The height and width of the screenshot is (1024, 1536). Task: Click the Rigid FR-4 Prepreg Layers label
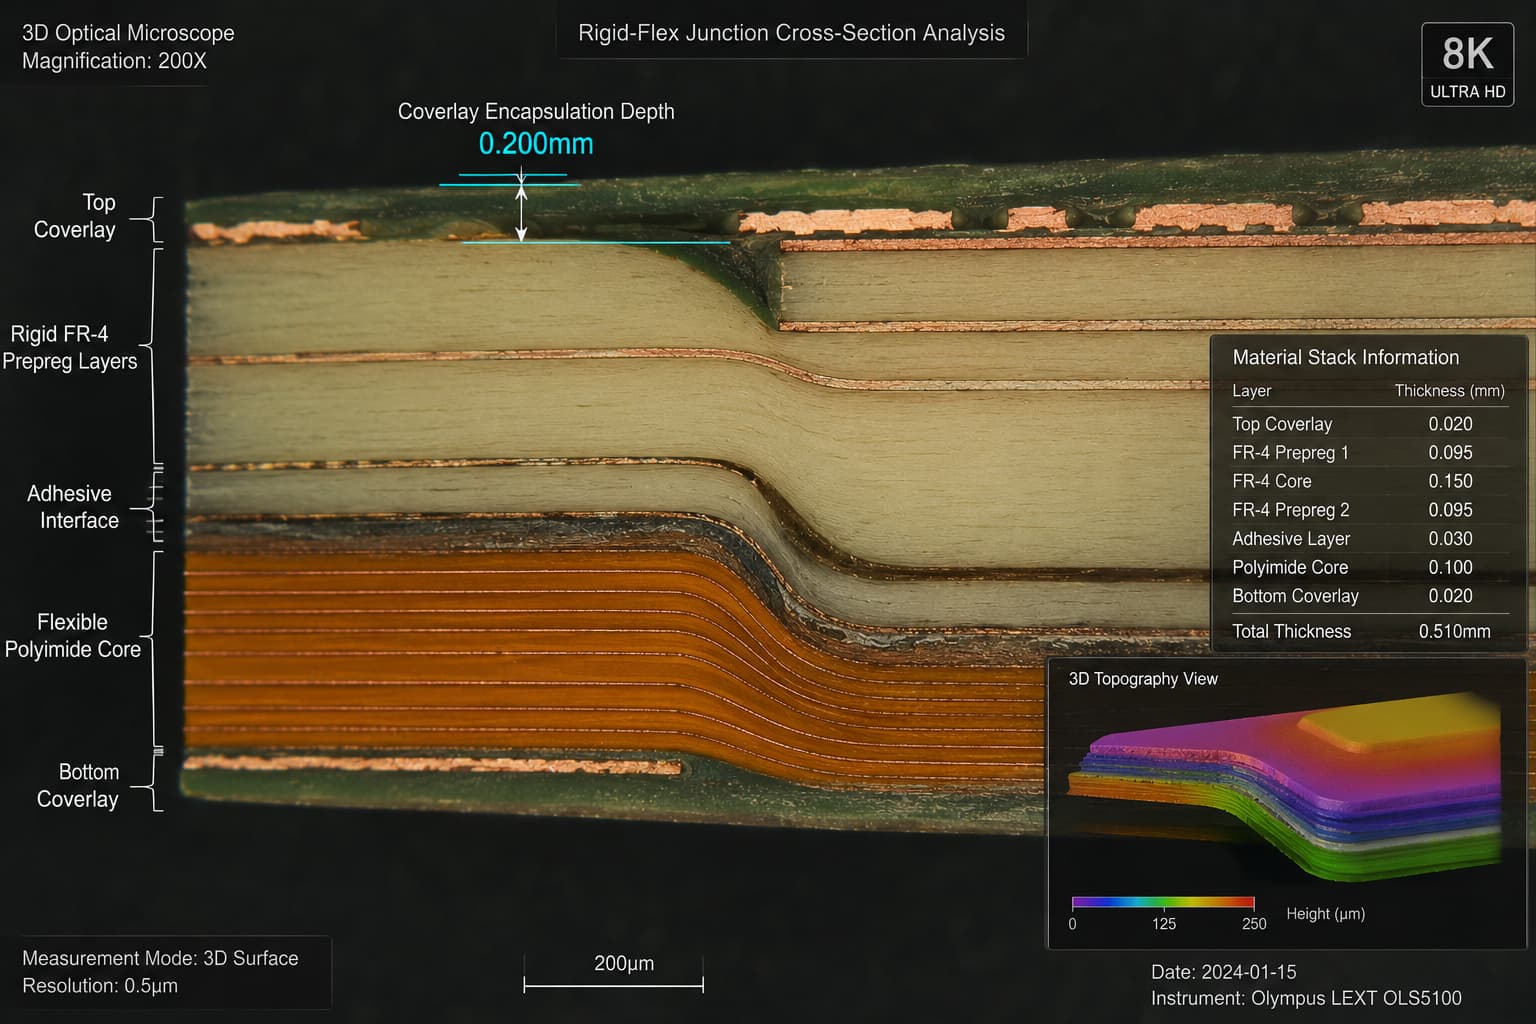coord(69,348)
